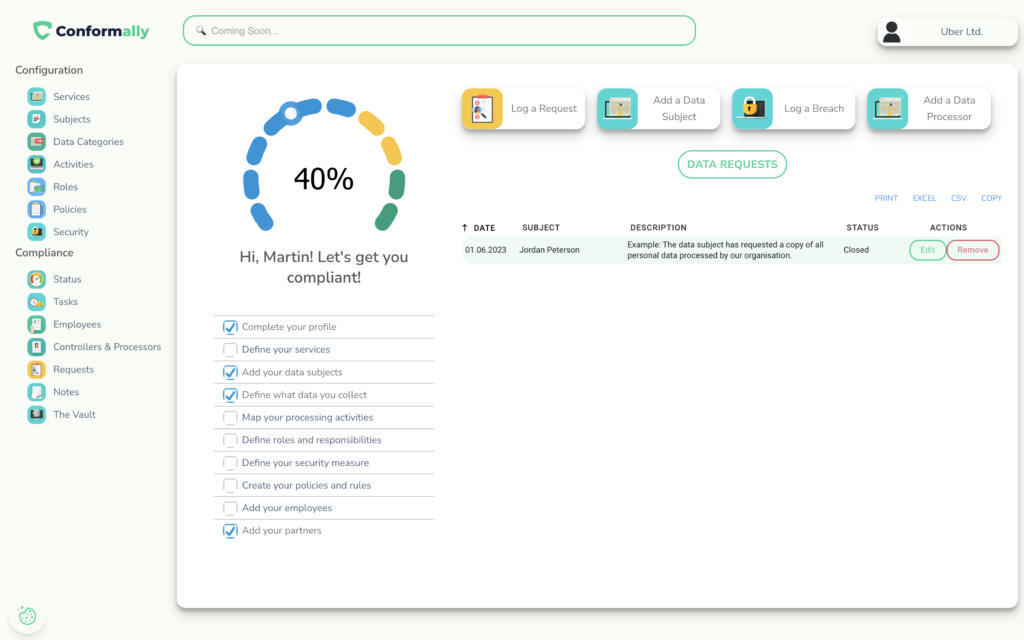Click the Notes sidebar icon

tap(37, 392)
